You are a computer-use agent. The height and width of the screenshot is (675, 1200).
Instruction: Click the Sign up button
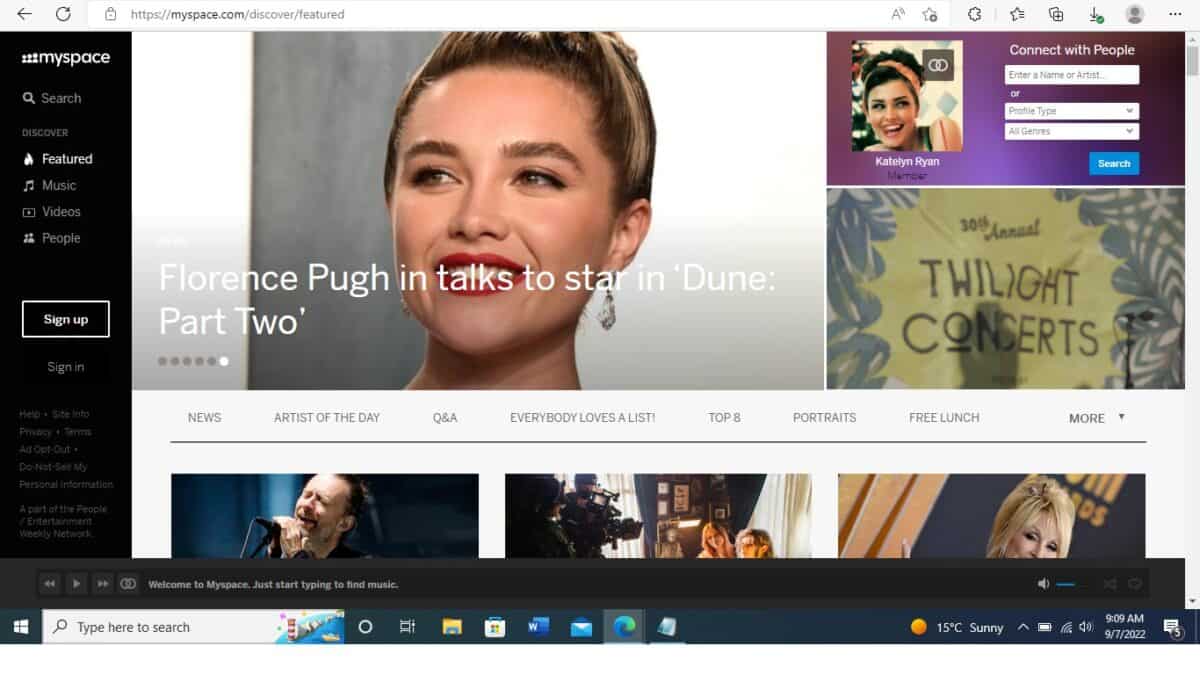coord(66,319)
